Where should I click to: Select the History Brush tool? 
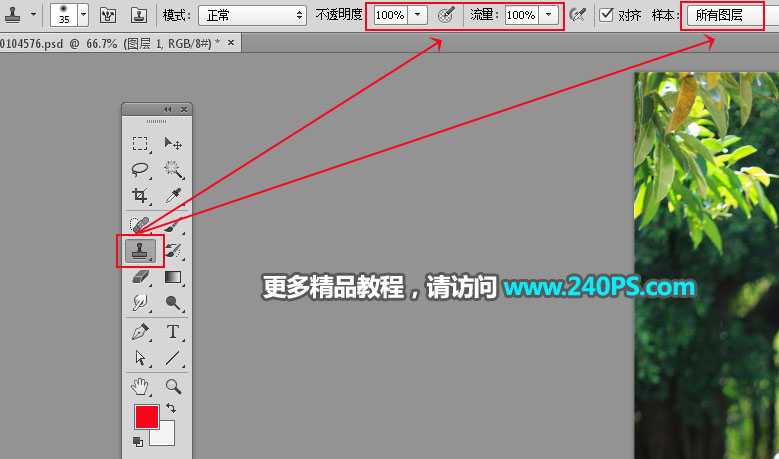pos(173,251)
